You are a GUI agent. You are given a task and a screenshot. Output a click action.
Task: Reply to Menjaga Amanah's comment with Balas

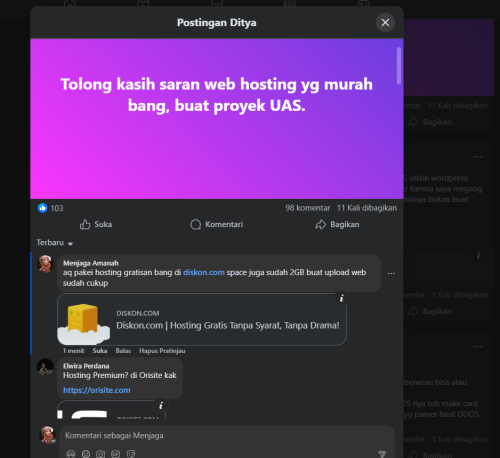(x=123, y=351)
